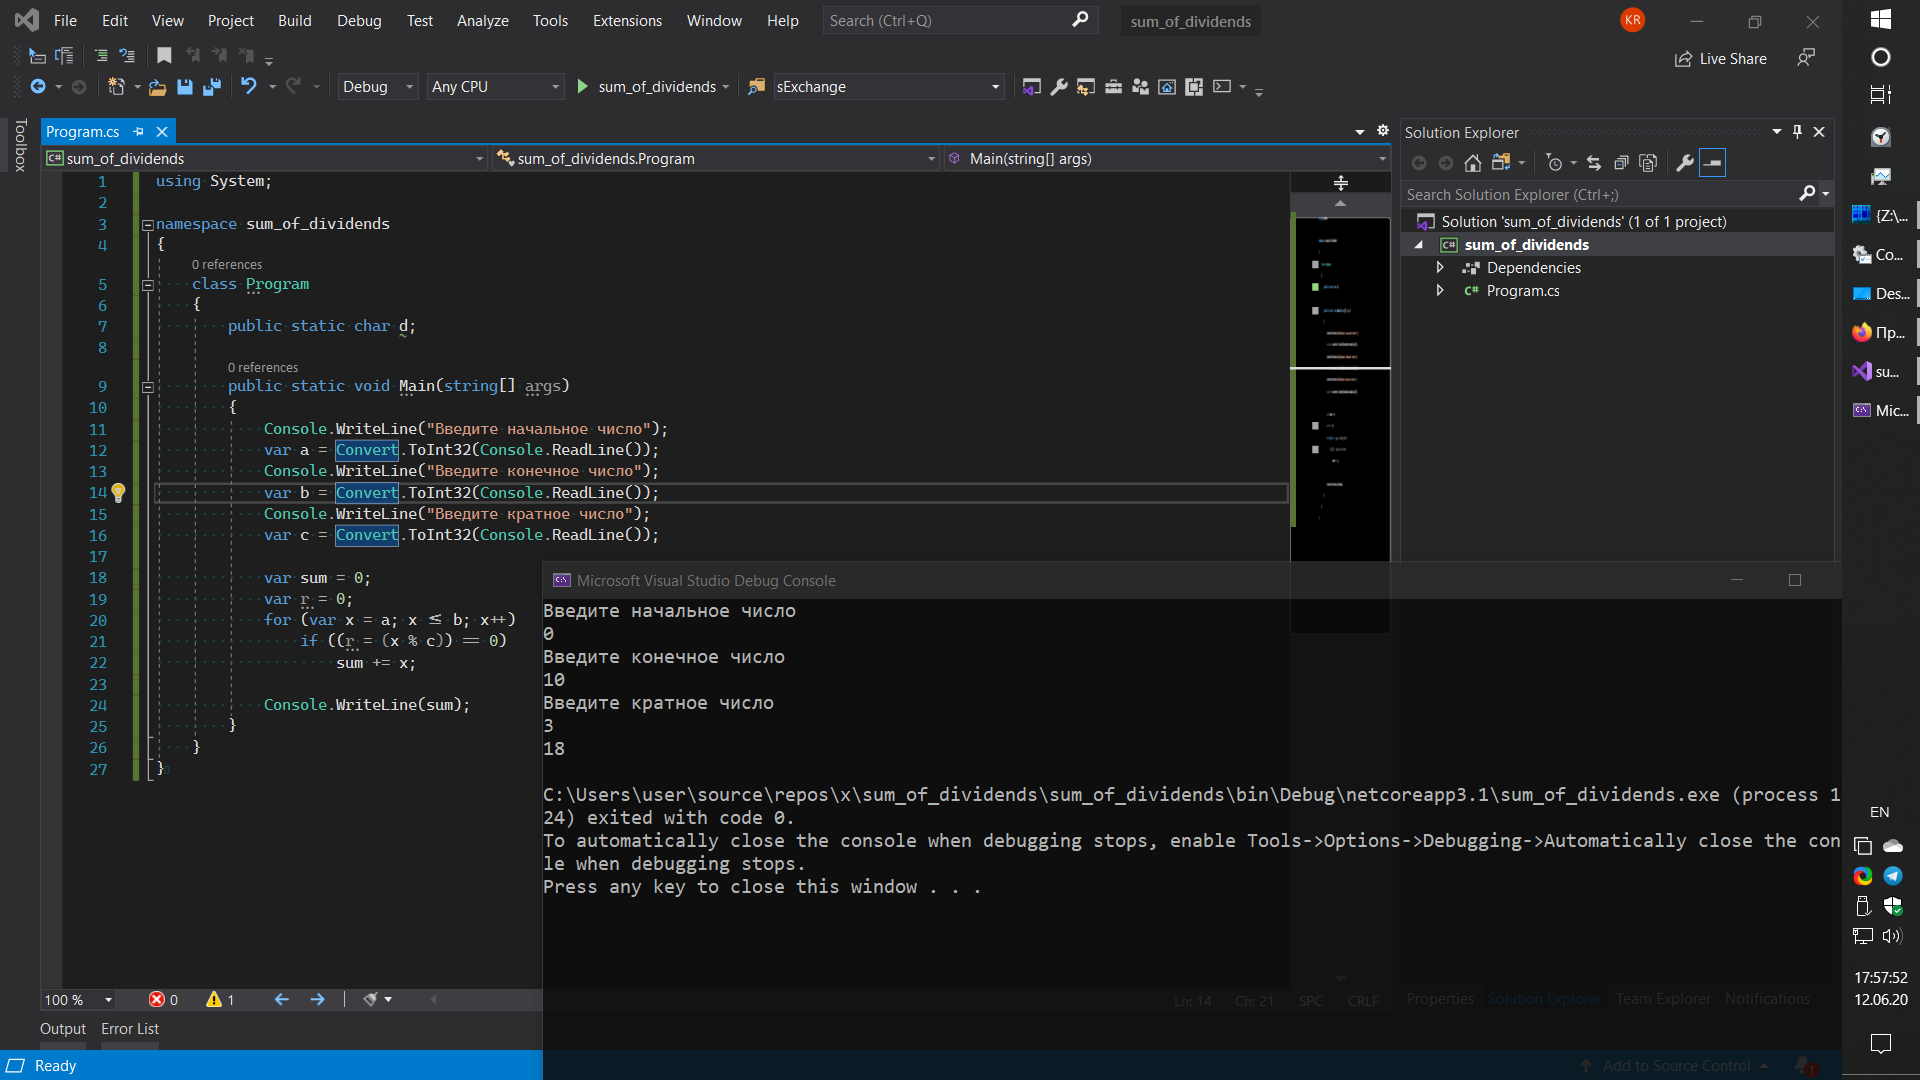1920x1080 pixels.
Task: Expand the Program.cs tree node
Action: [x=1440, y=291]
